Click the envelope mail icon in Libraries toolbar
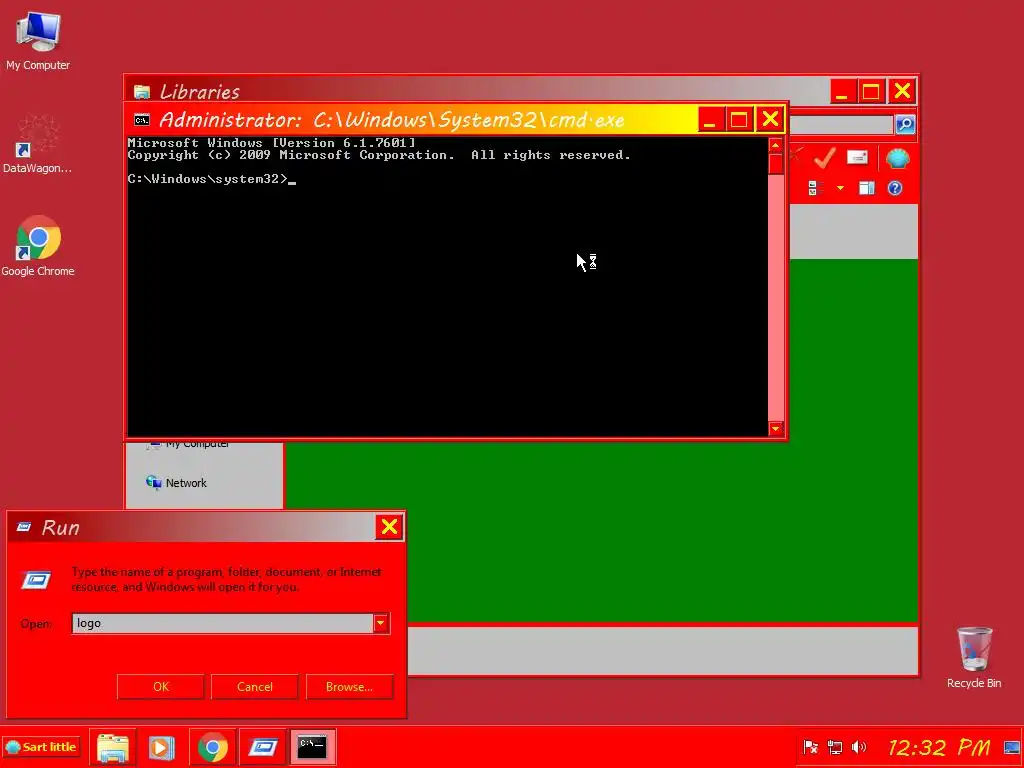 point(857,158)
